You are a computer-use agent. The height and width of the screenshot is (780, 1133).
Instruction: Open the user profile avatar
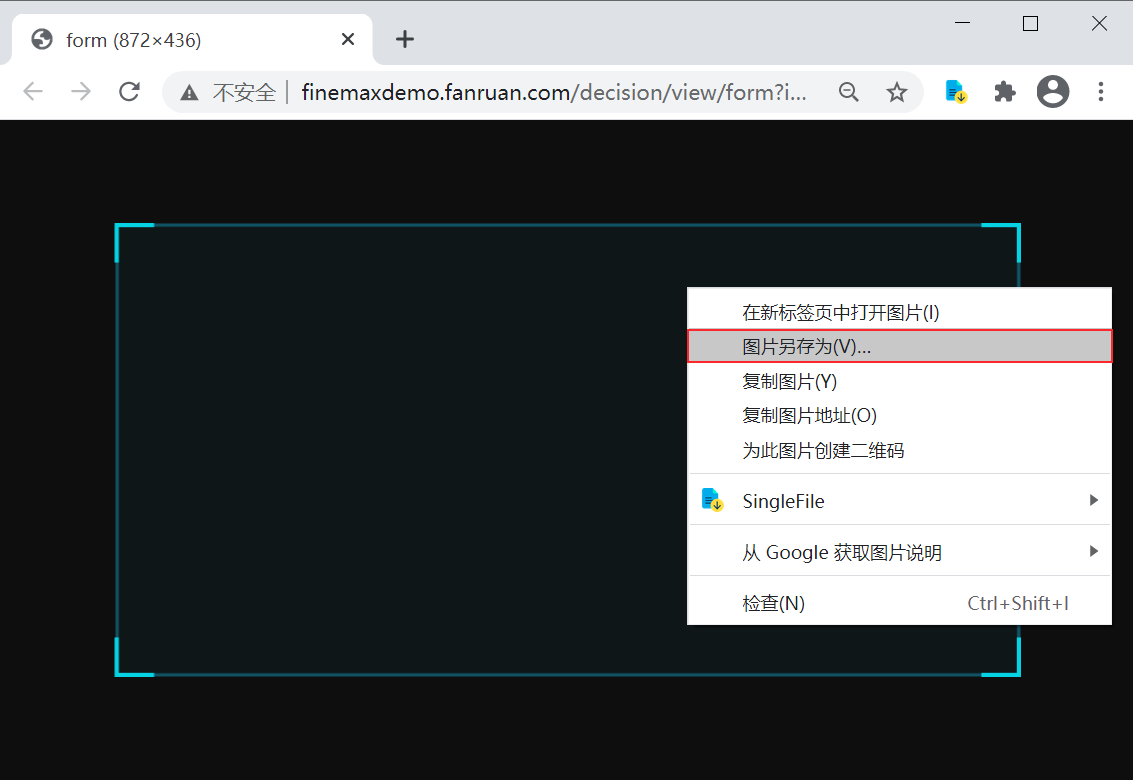click(x=1053, y=92)
